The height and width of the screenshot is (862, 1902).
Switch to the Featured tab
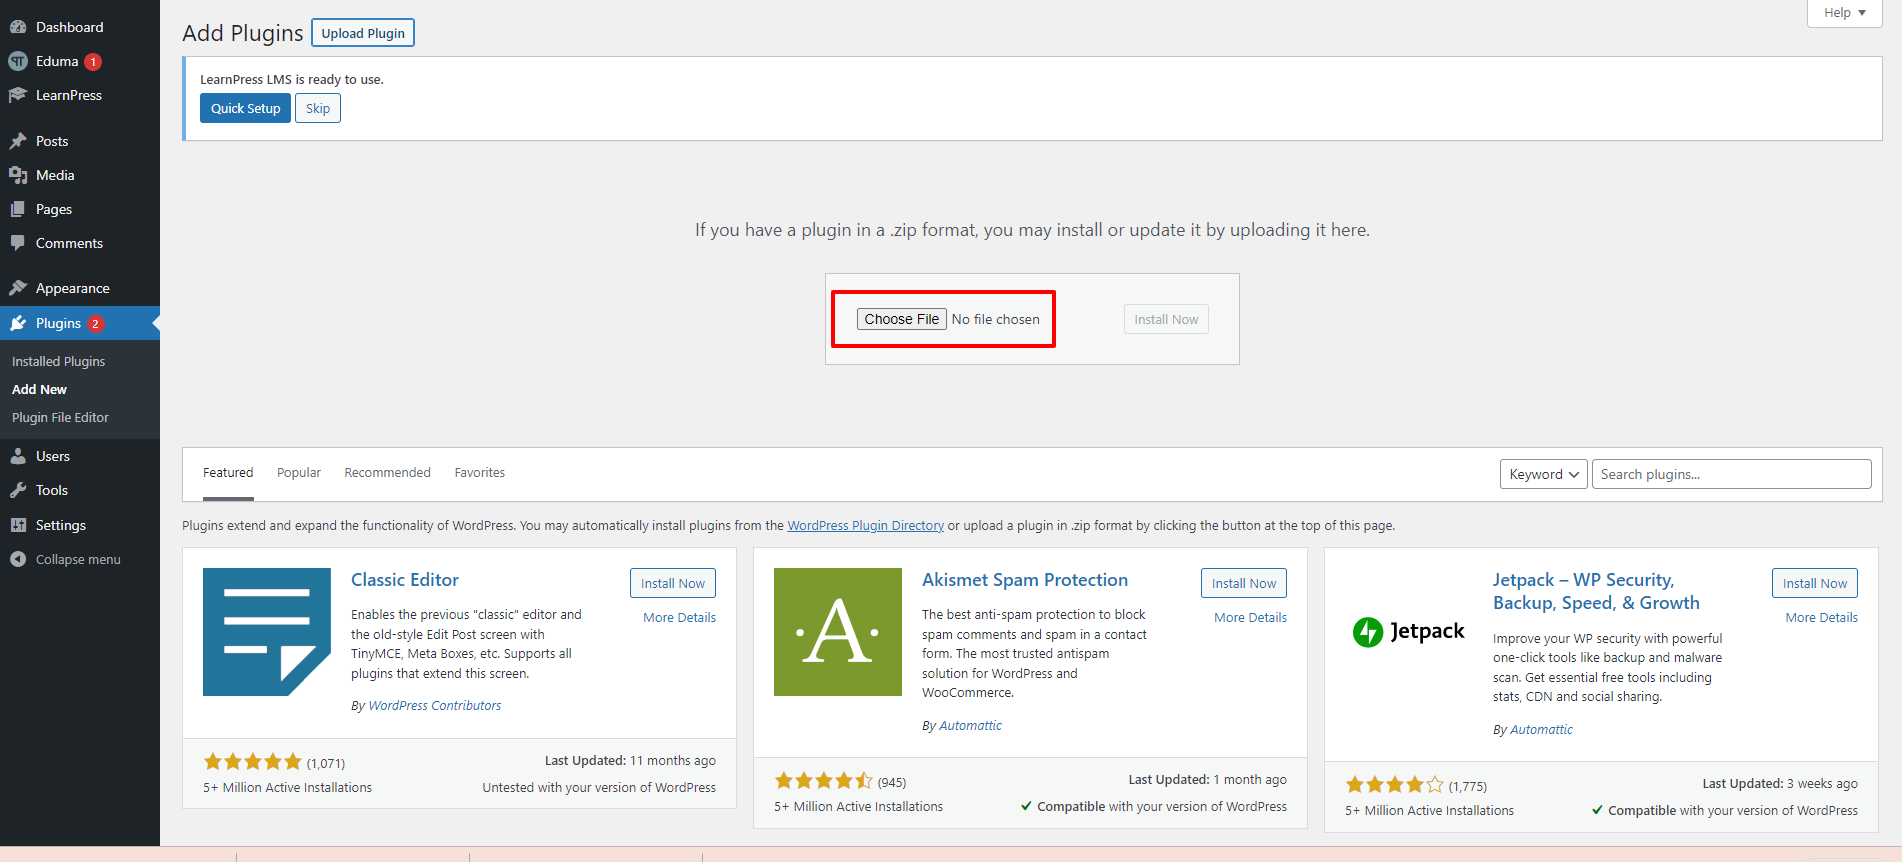[x=228, y=473]
